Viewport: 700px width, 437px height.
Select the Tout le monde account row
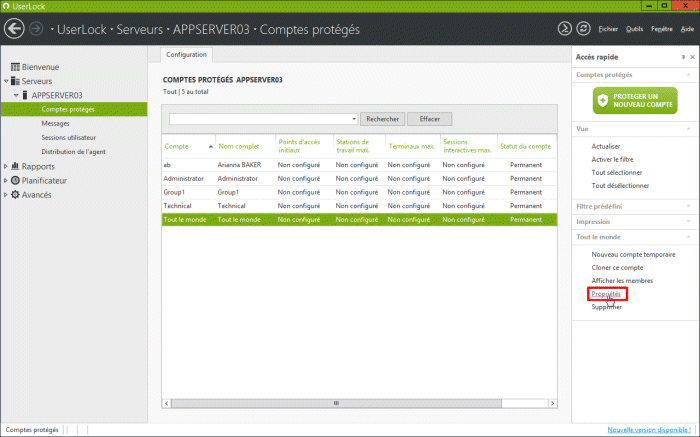(359, 220)
